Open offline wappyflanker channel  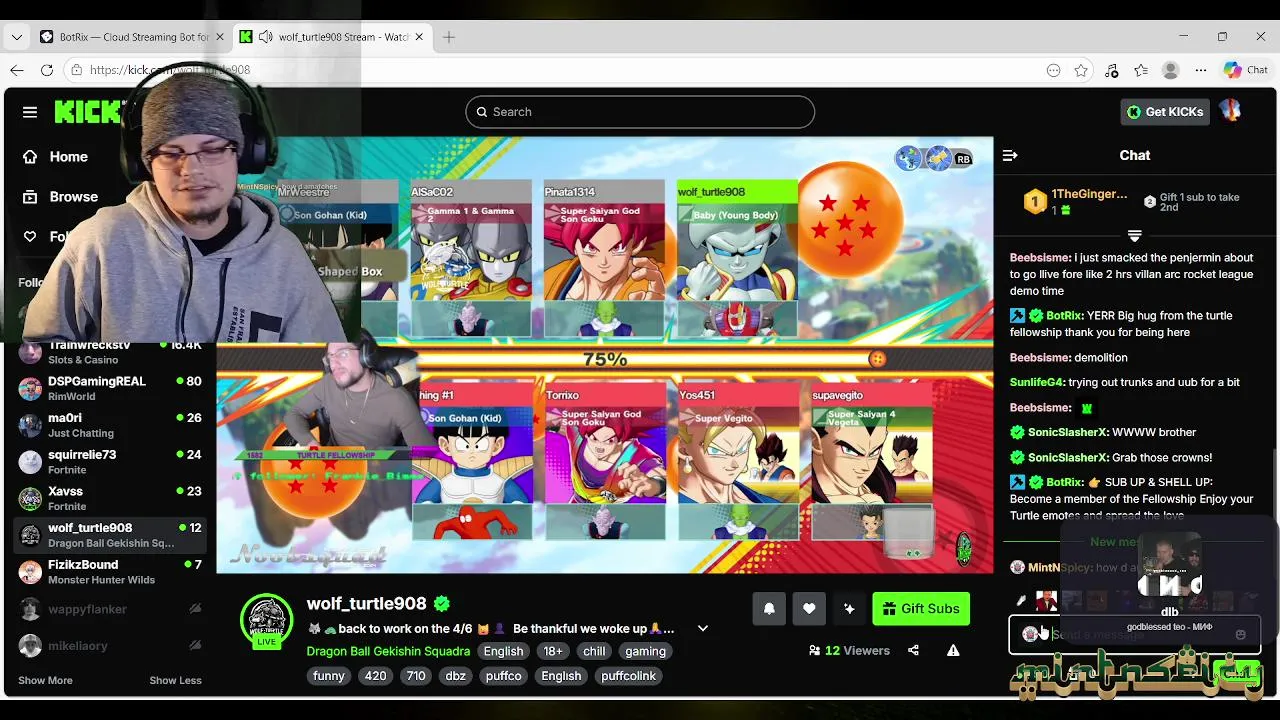(112, 609)
